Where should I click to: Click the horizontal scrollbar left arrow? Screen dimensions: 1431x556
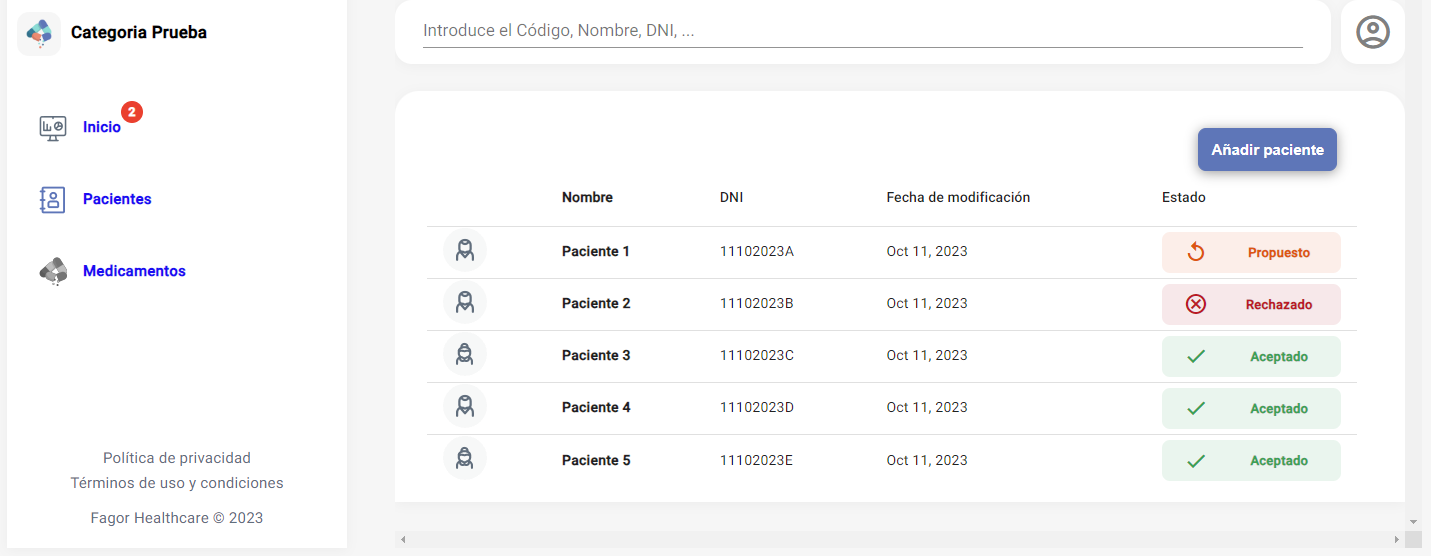tap(403, 540)
